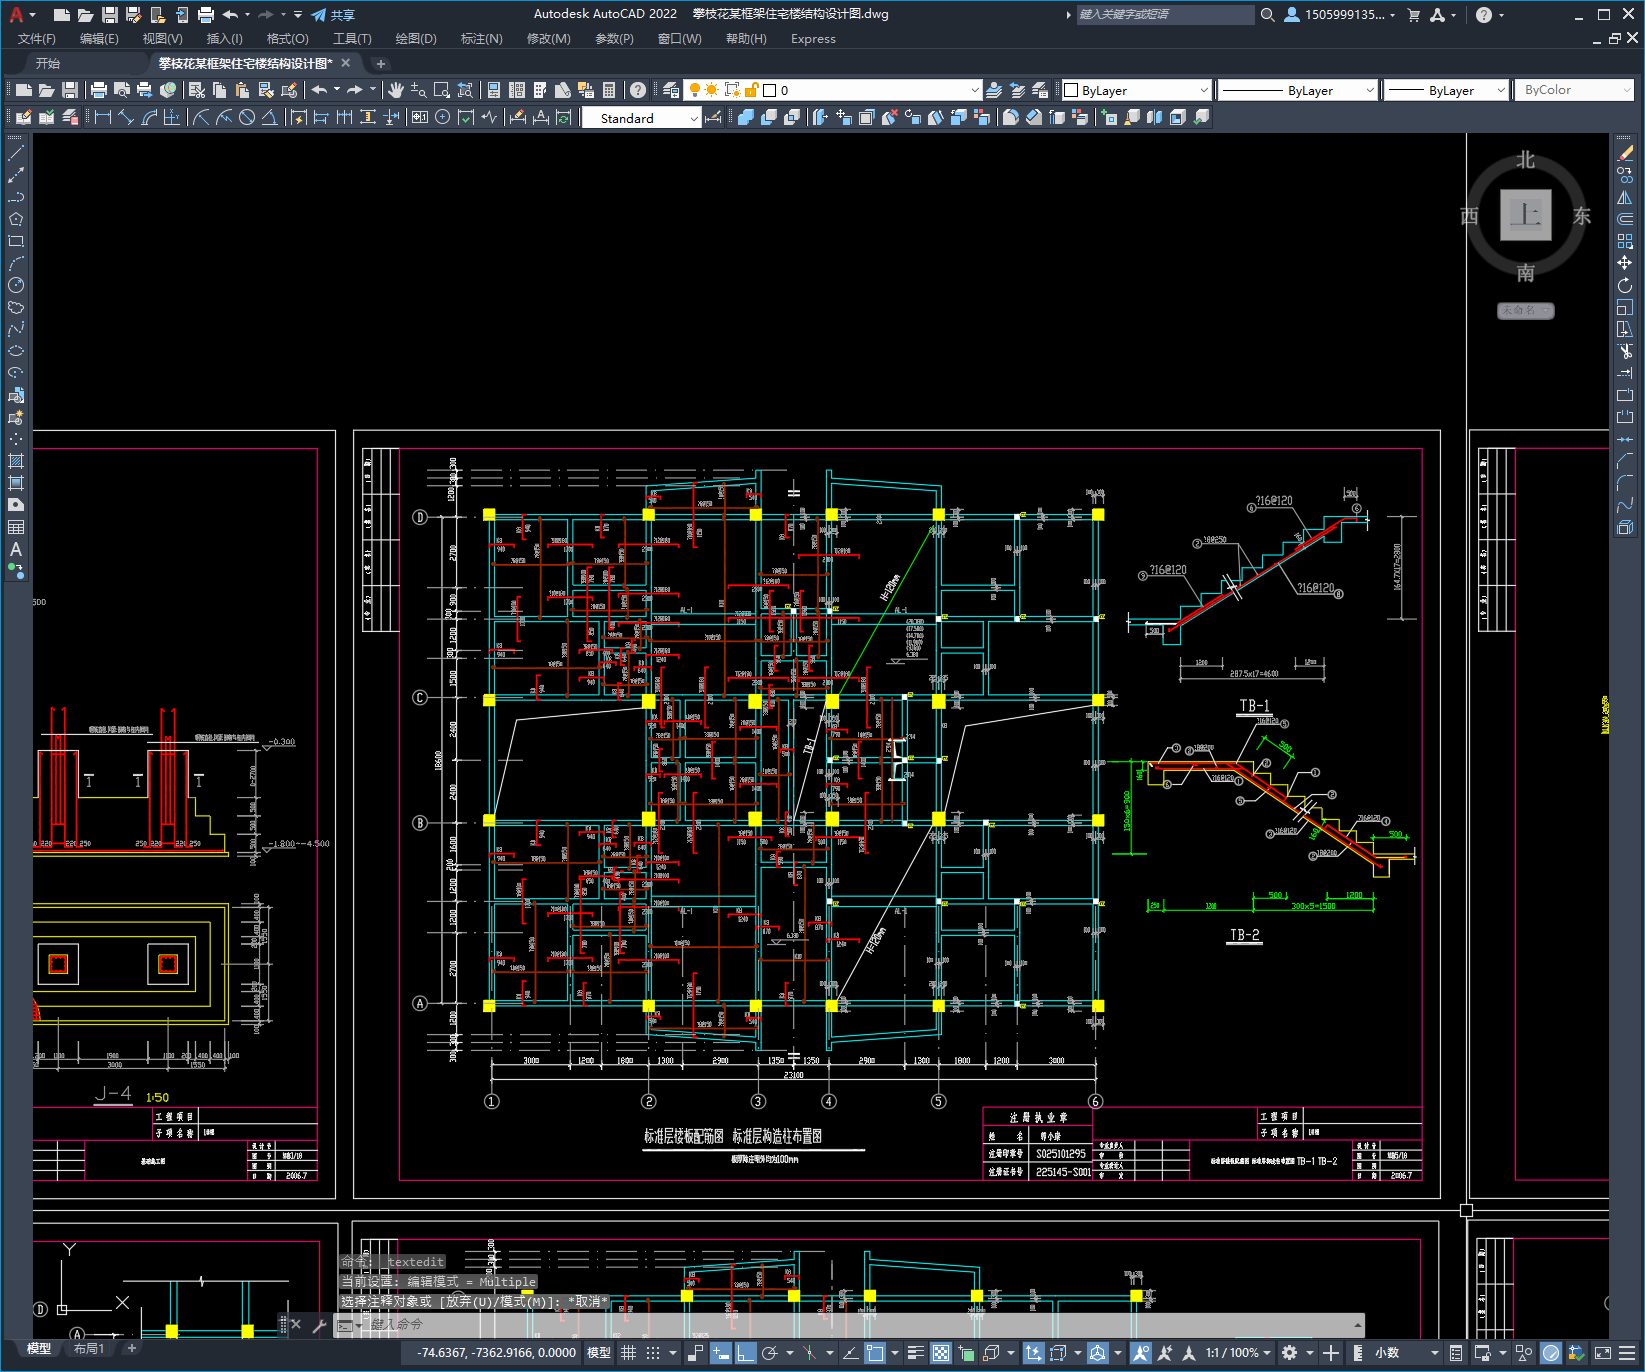Switch to the 模型 model tab
This screenshot has height=1372, width=1645.
pyautogui.click(x=39, y=1349)
